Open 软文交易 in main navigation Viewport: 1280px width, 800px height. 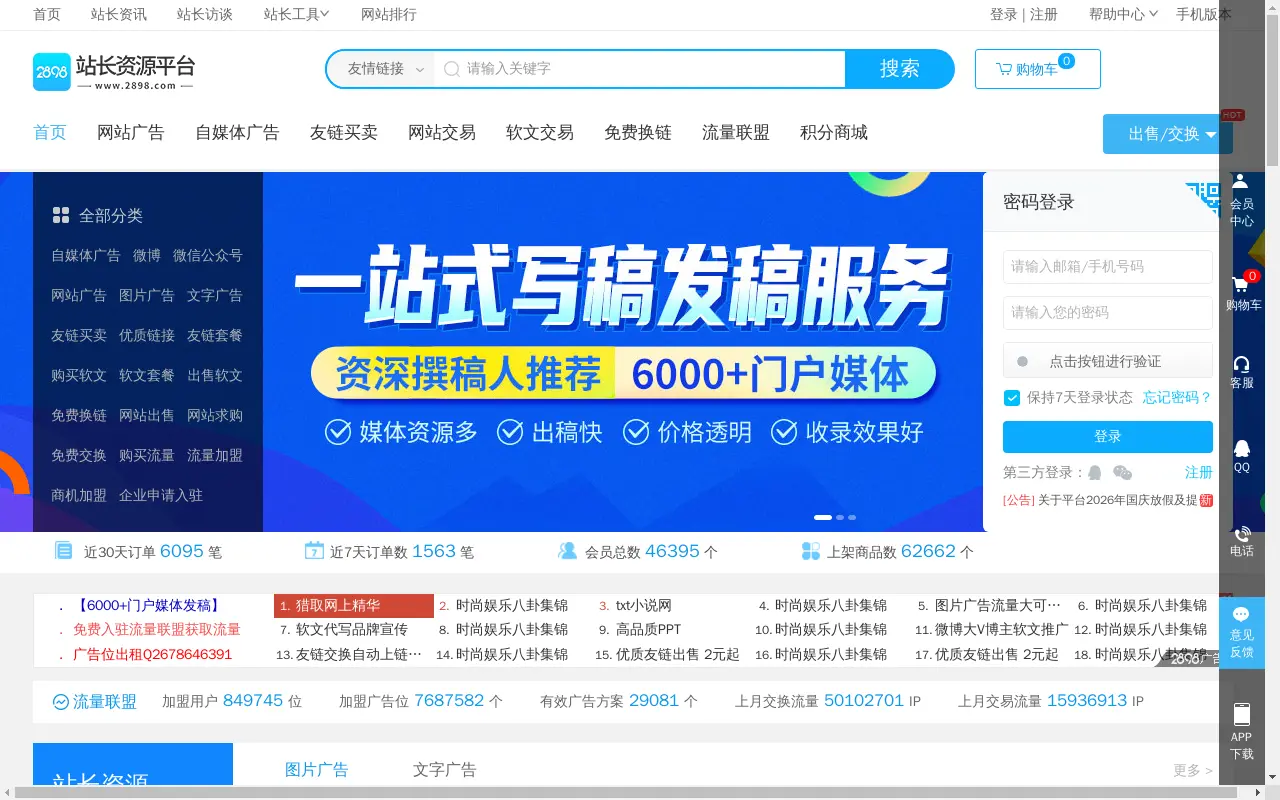pos(540,133)
